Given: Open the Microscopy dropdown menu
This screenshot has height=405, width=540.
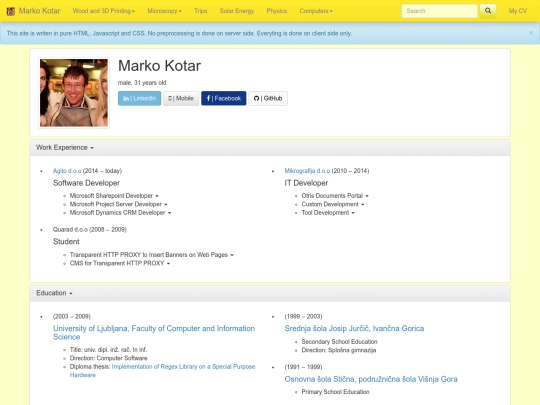Looking at the screenshot, I should (164, 11).
